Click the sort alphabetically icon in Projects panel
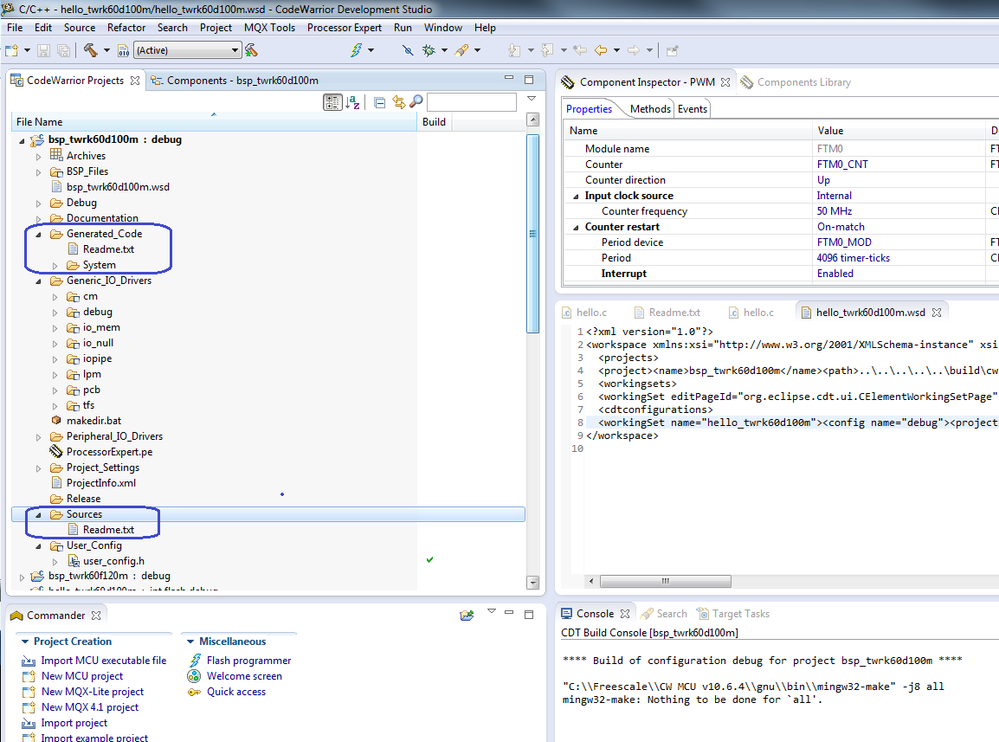This screenshot has height=742, width=999. tap(353, 102)
